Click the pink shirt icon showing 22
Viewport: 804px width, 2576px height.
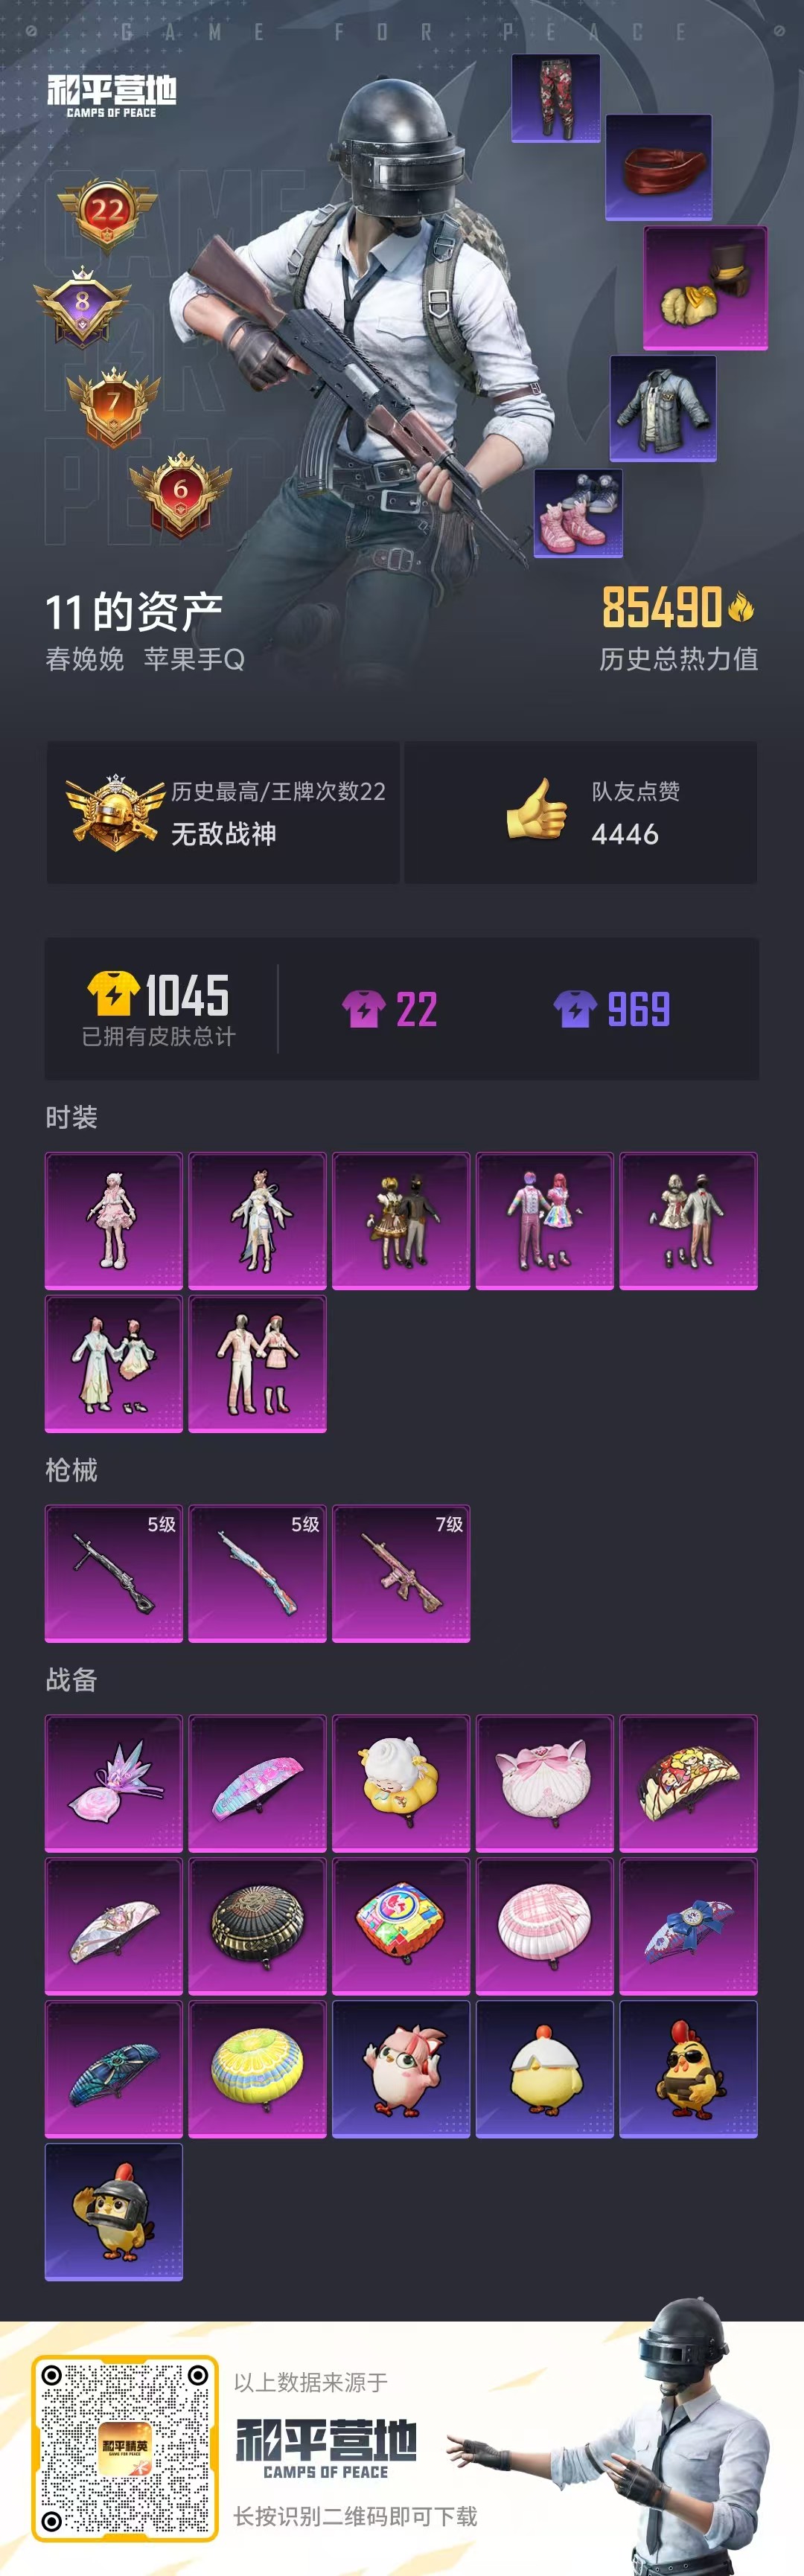[364, 1009]
